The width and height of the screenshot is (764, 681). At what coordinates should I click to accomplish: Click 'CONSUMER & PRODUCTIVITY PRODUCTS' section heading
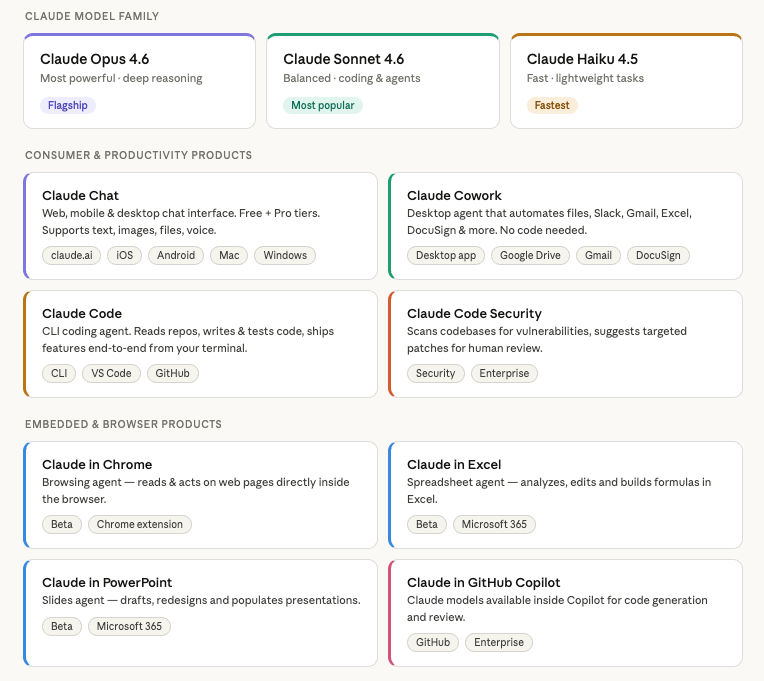click(138, 155)
